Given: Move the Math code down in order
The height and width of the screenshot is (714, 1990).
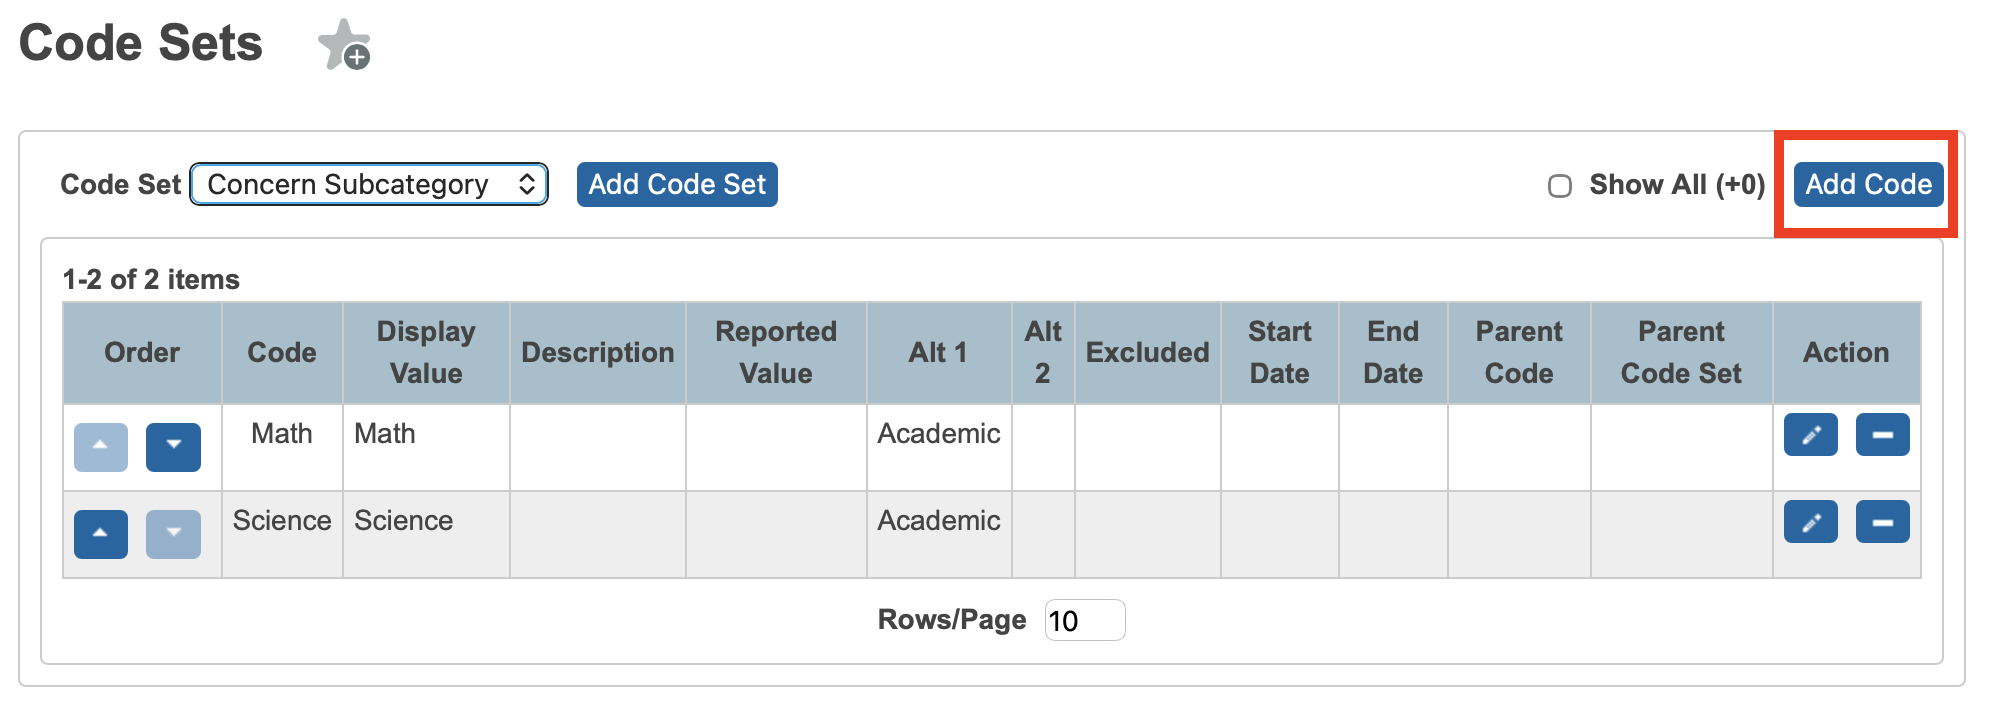Looking at the screenshot, I should pos(174,447).
